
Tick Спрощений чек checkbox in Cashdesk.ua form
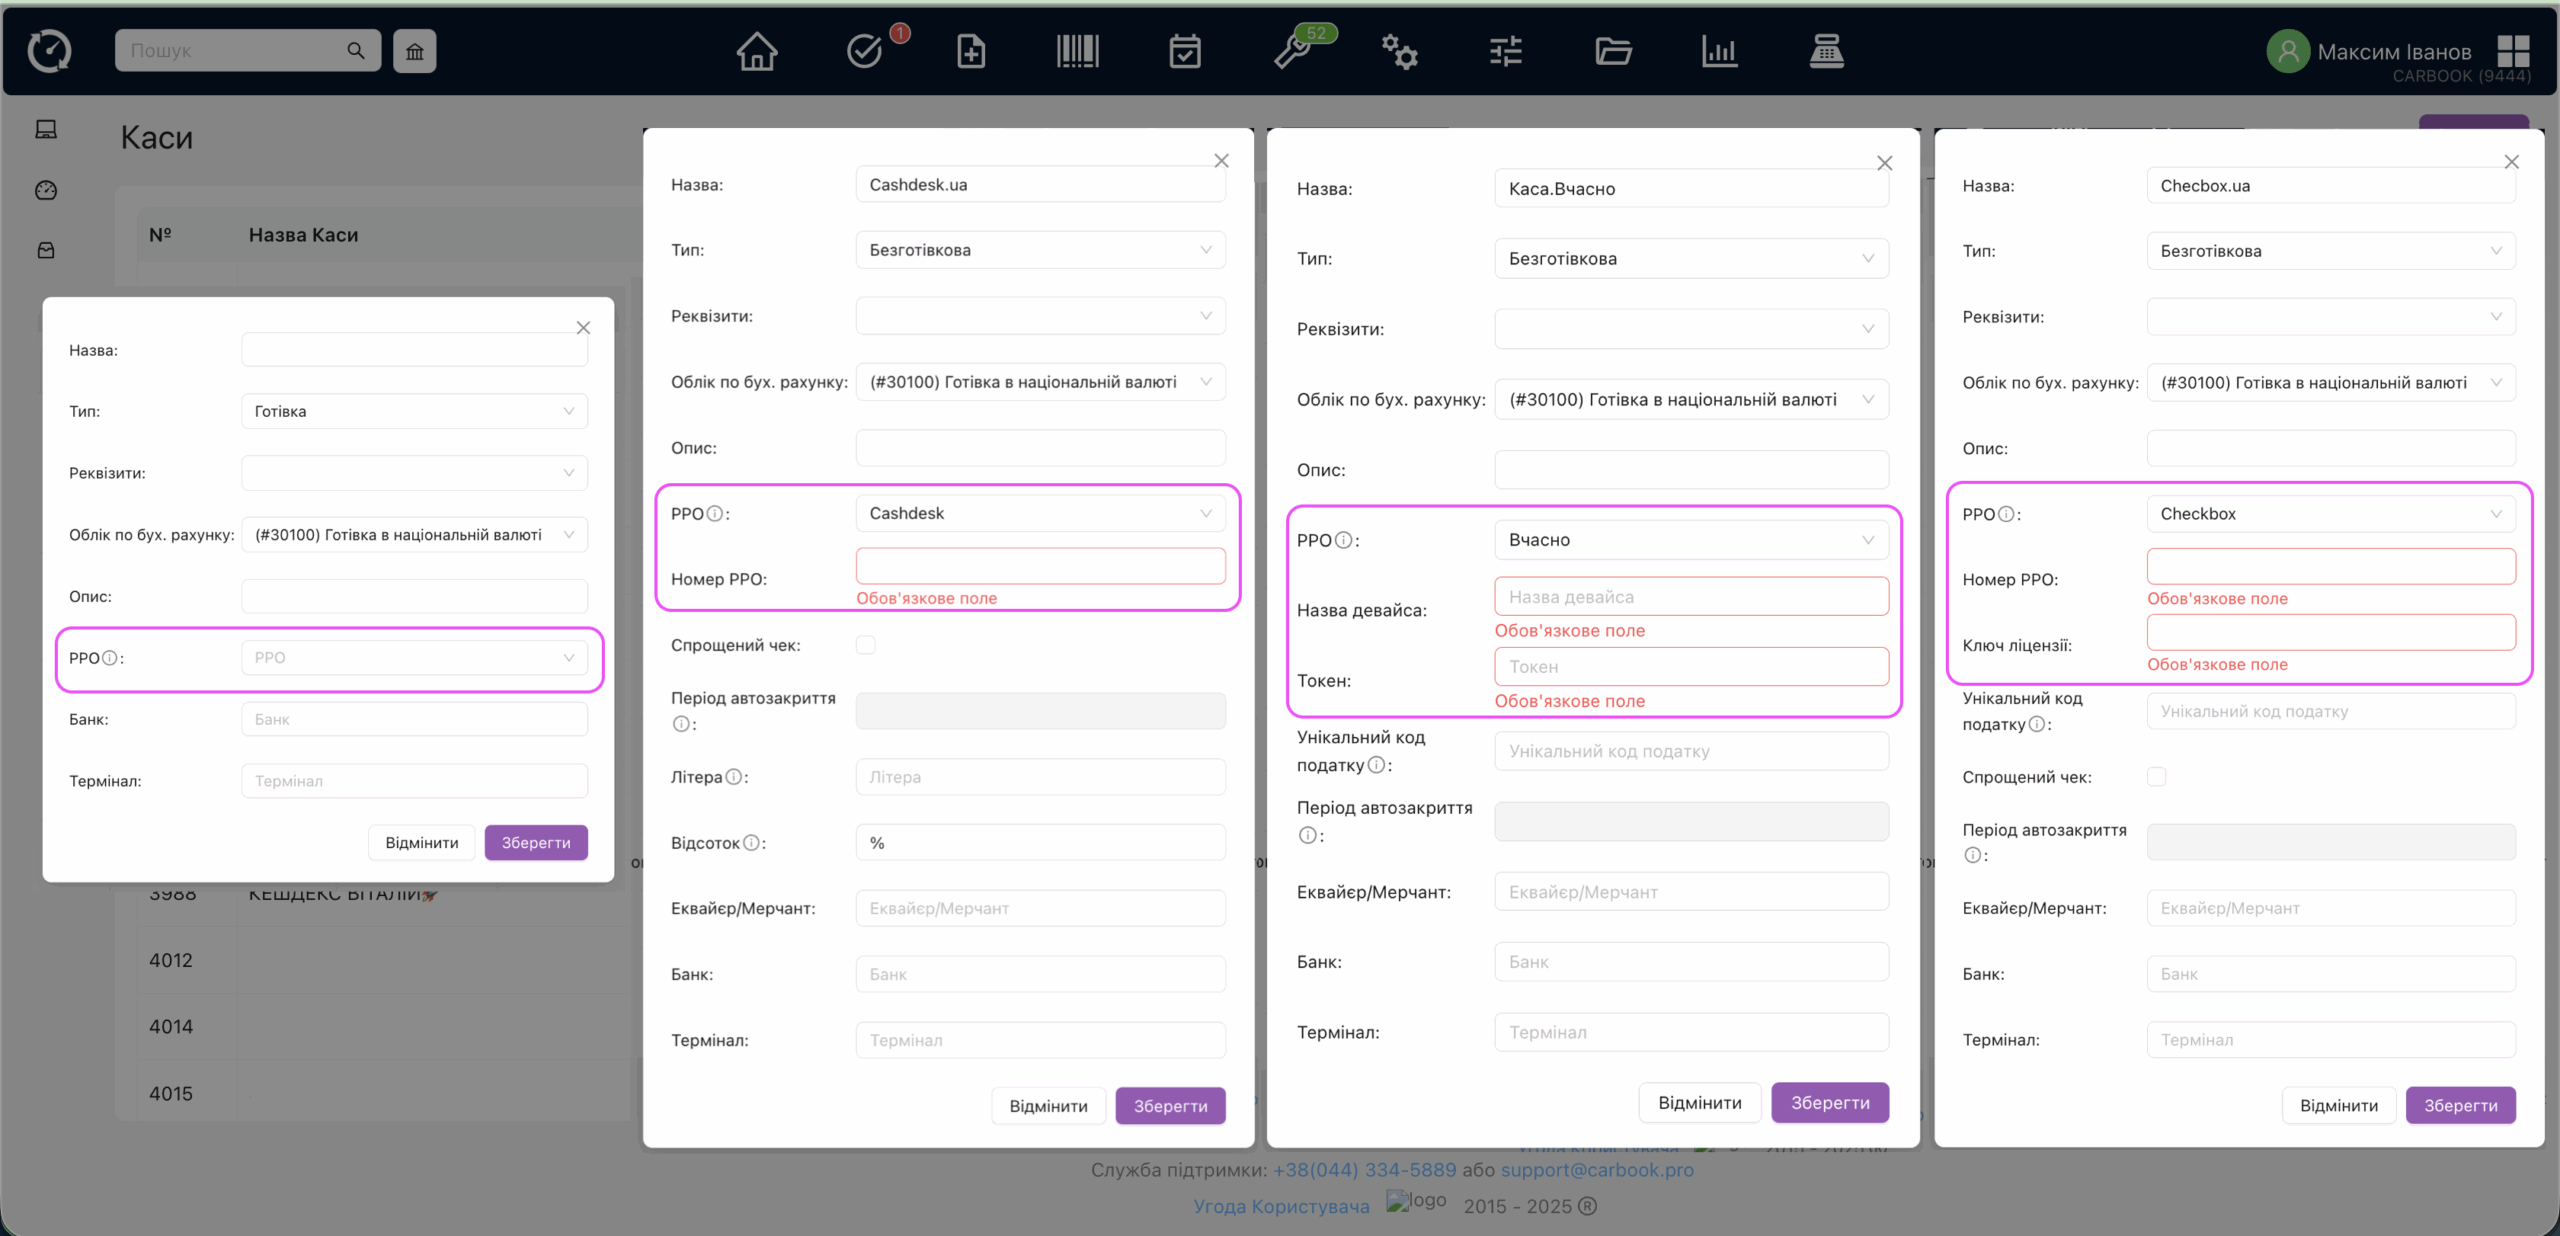click(866, 645)
